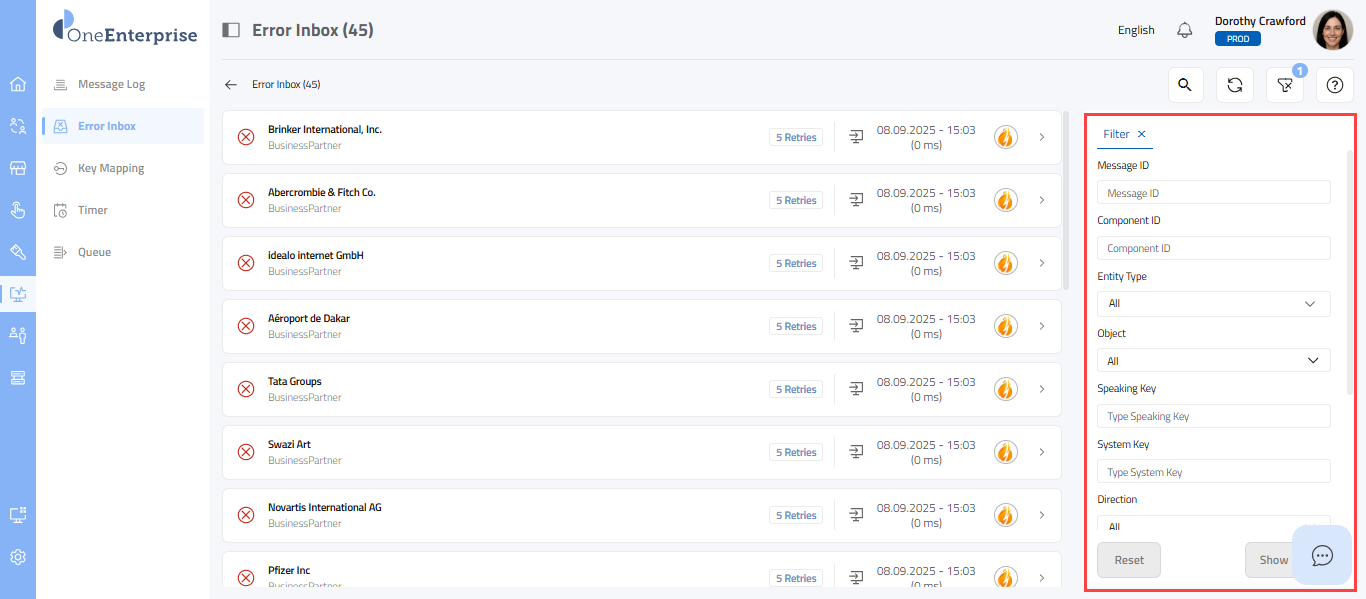Click the back arrow beside Error Inbox
1366x599 pixels.
click(x=231, y=85)
